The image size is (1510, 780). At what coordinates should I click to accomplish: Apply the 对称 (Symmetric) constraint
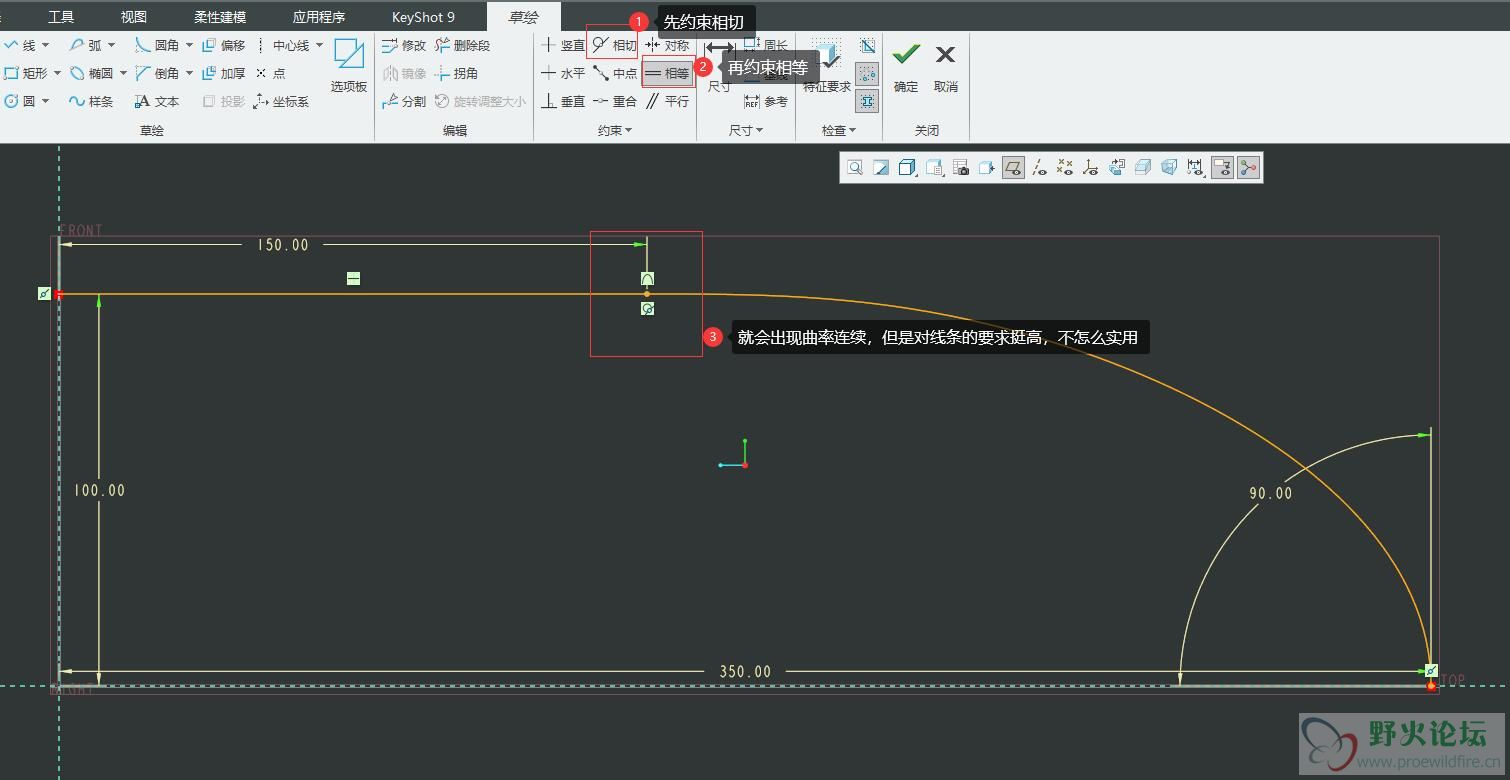click(x=667, y=45)
